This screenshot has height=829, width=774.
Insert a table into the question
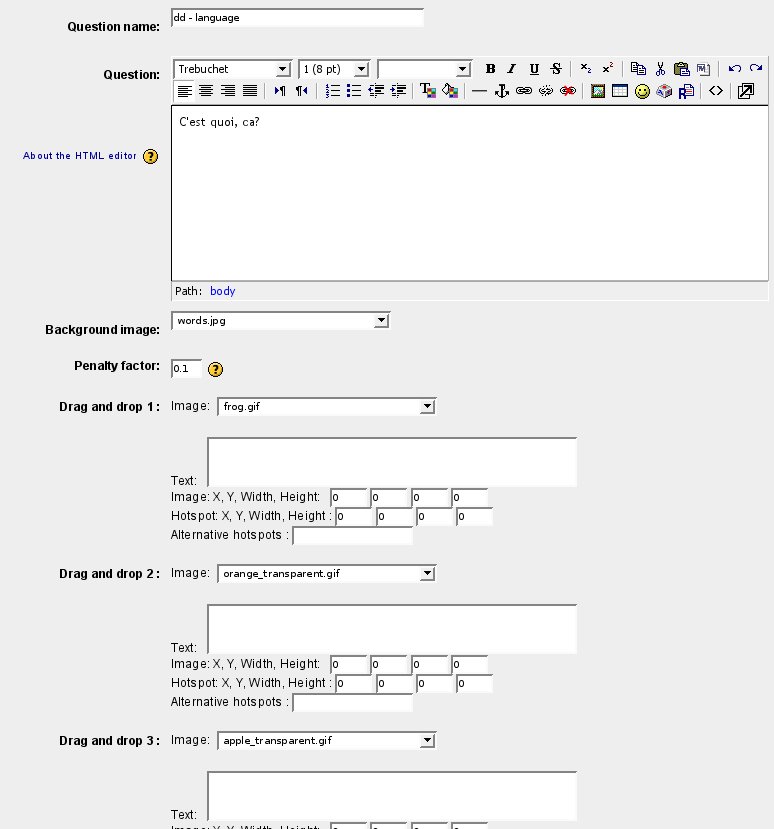coord(619,91)
